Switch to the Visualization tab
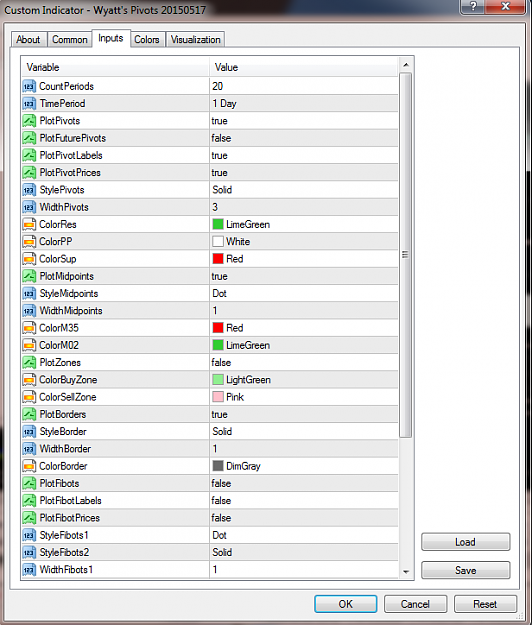 coord(196,39)
